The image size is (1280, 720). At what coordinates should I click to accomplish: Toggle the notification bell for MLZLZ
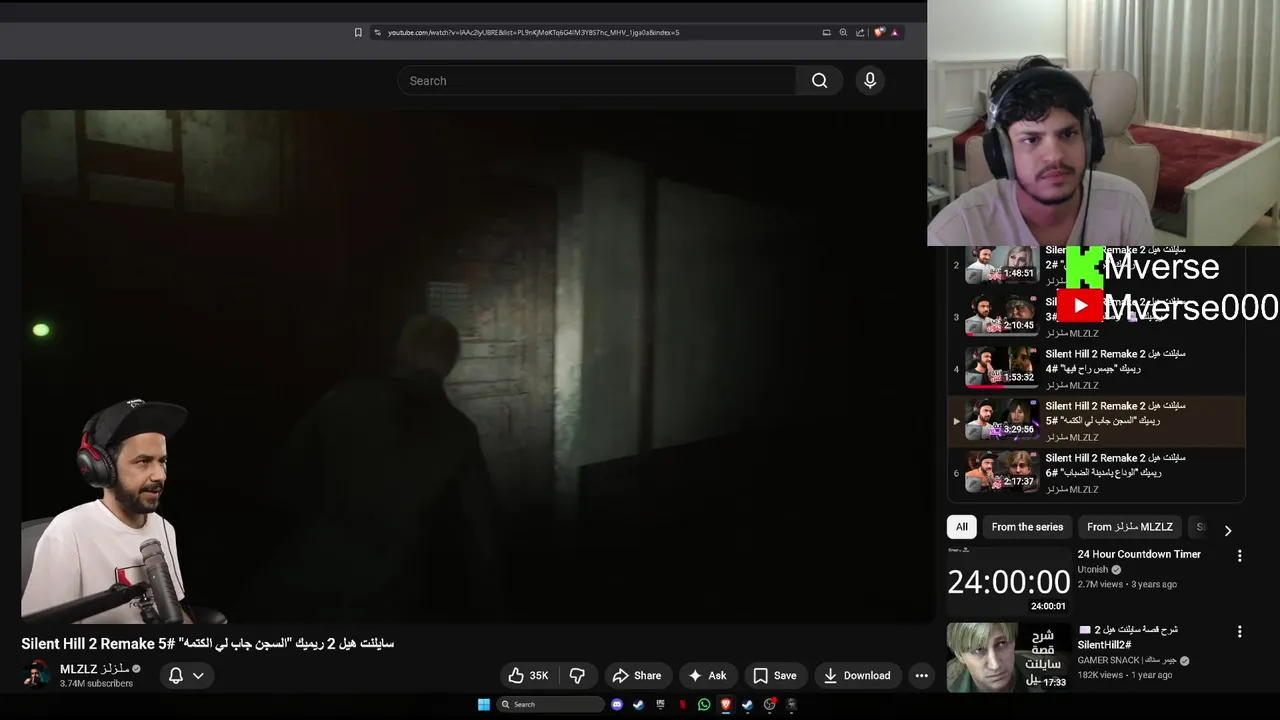click(x=176, y=676)
